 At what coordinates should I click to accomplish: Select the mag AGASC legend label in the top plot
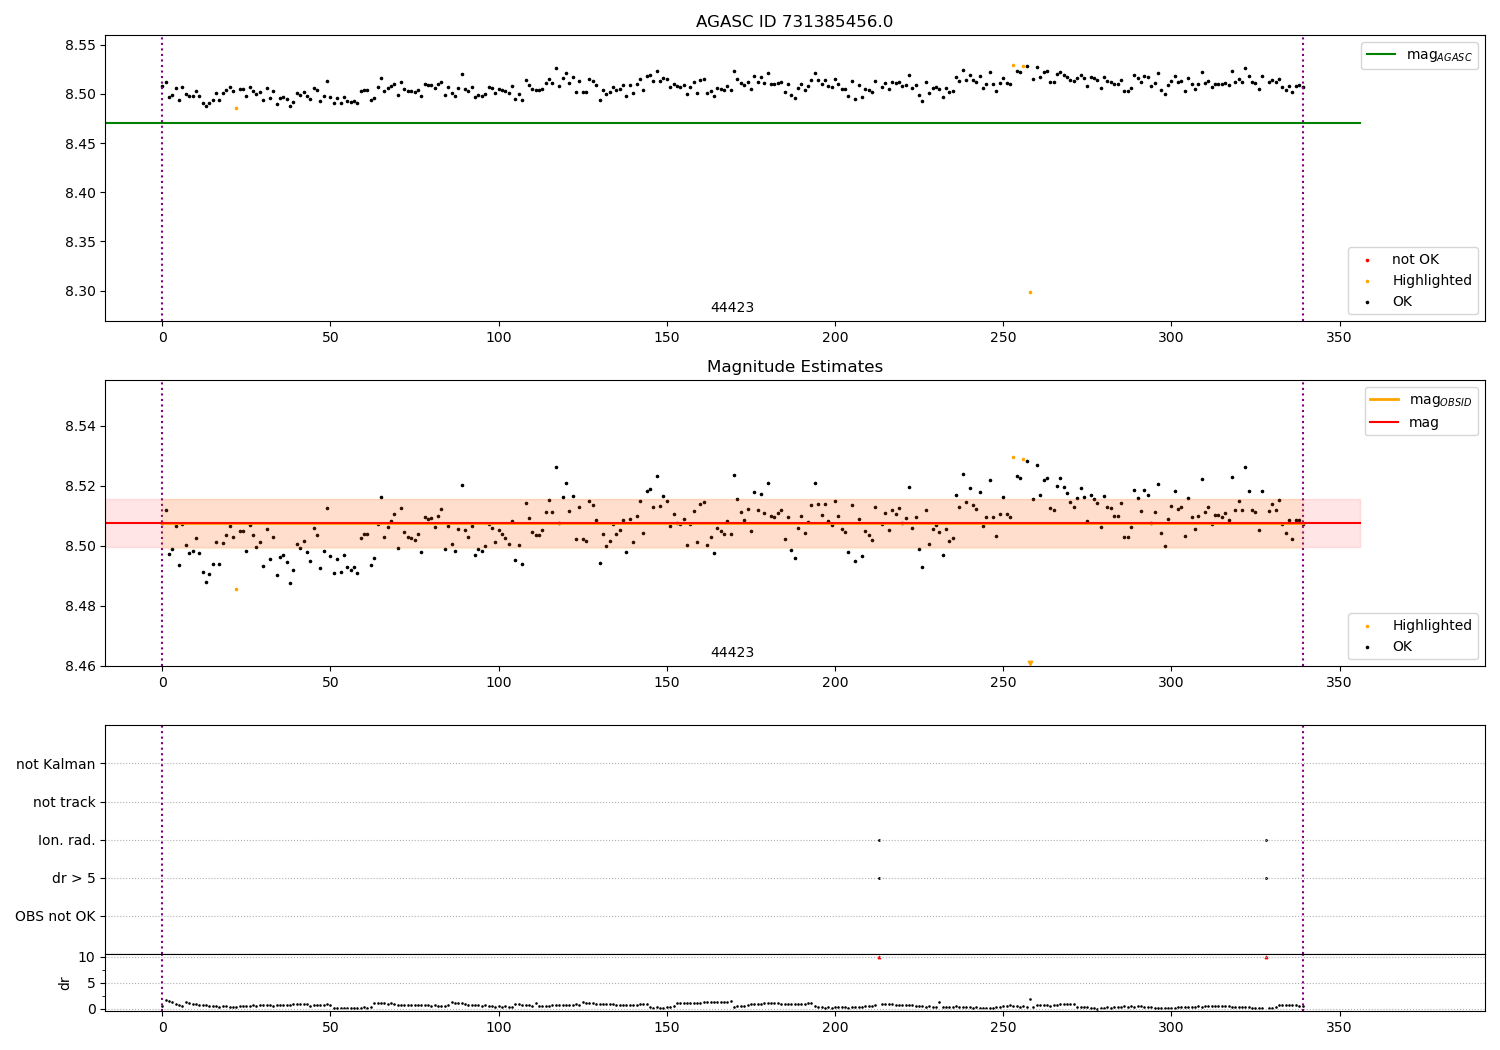tap(1439, 55)
